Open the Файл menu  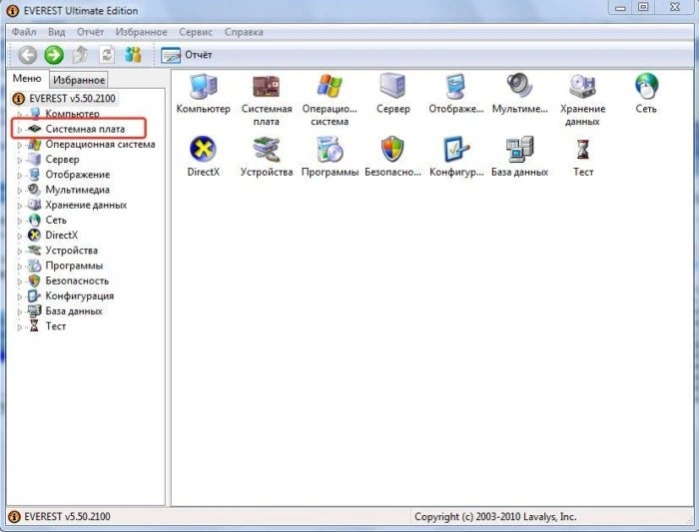24,32
